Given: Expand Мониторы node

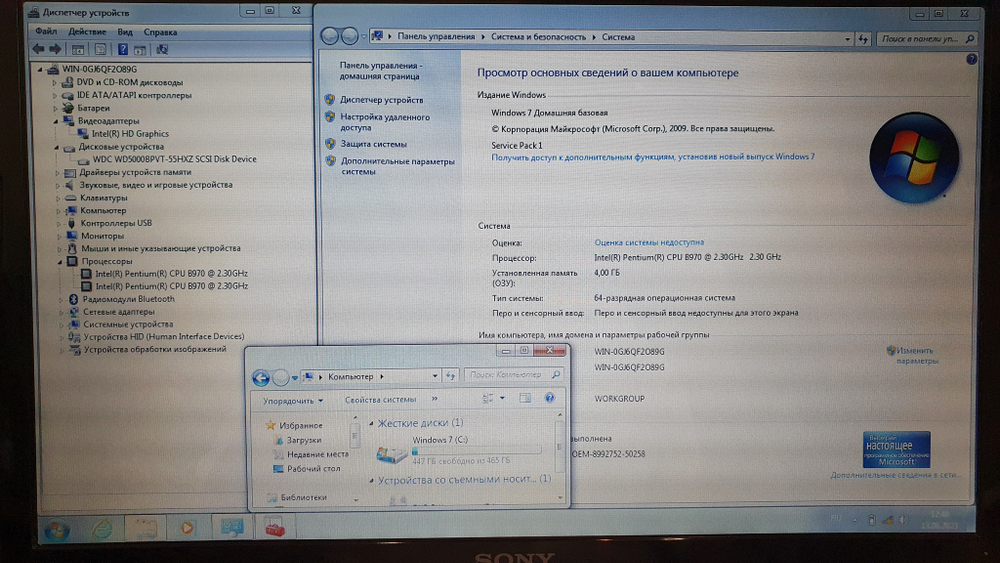Looking at the screenshot, I should coord(59,236).
